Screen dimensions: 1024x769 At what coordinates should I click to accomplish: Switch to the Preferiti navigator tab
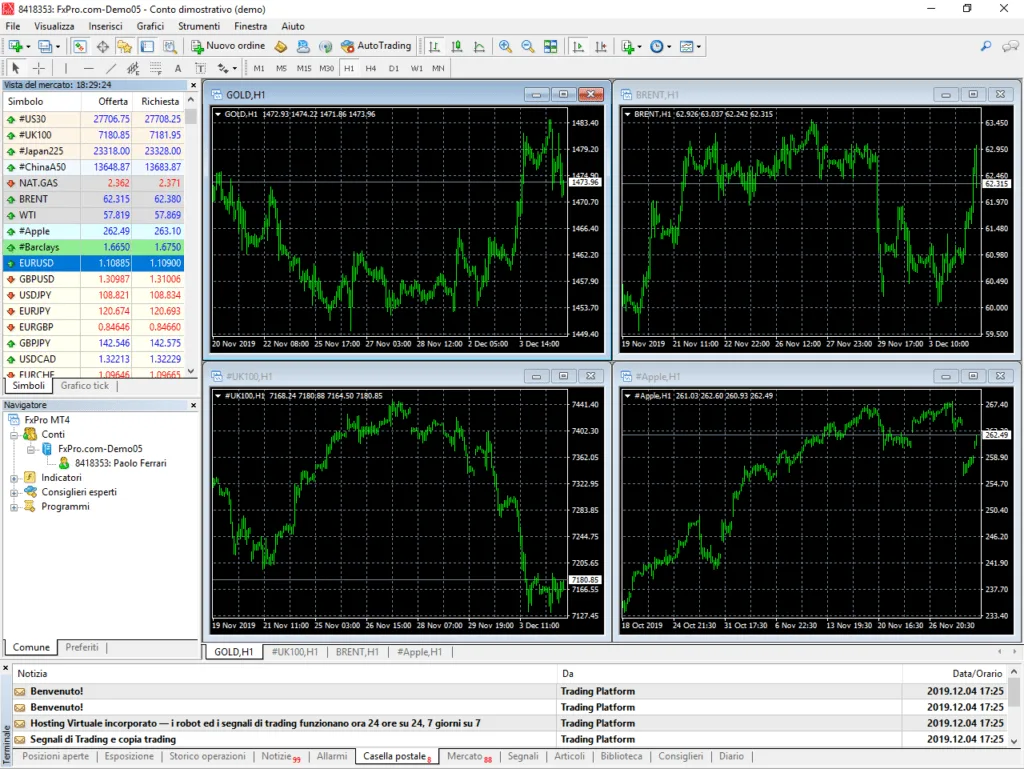click(82, 647)
